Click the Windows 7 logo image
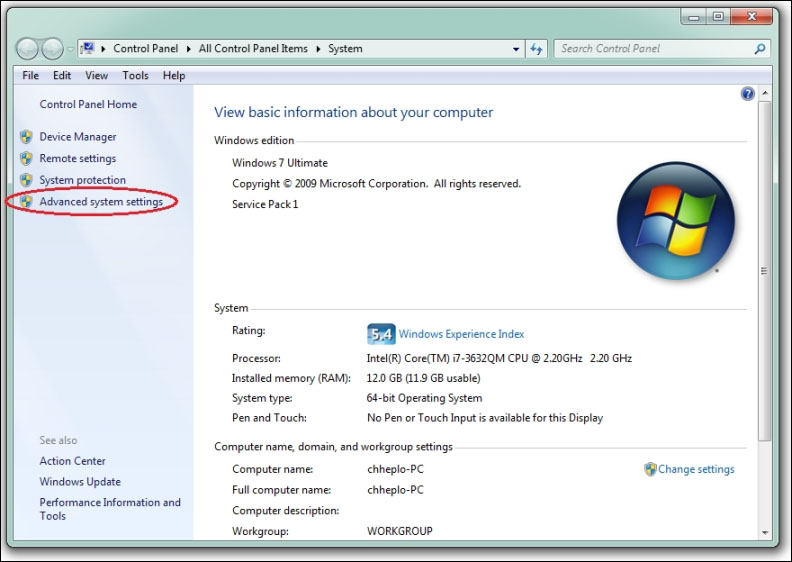 click(x=675, y=221)
